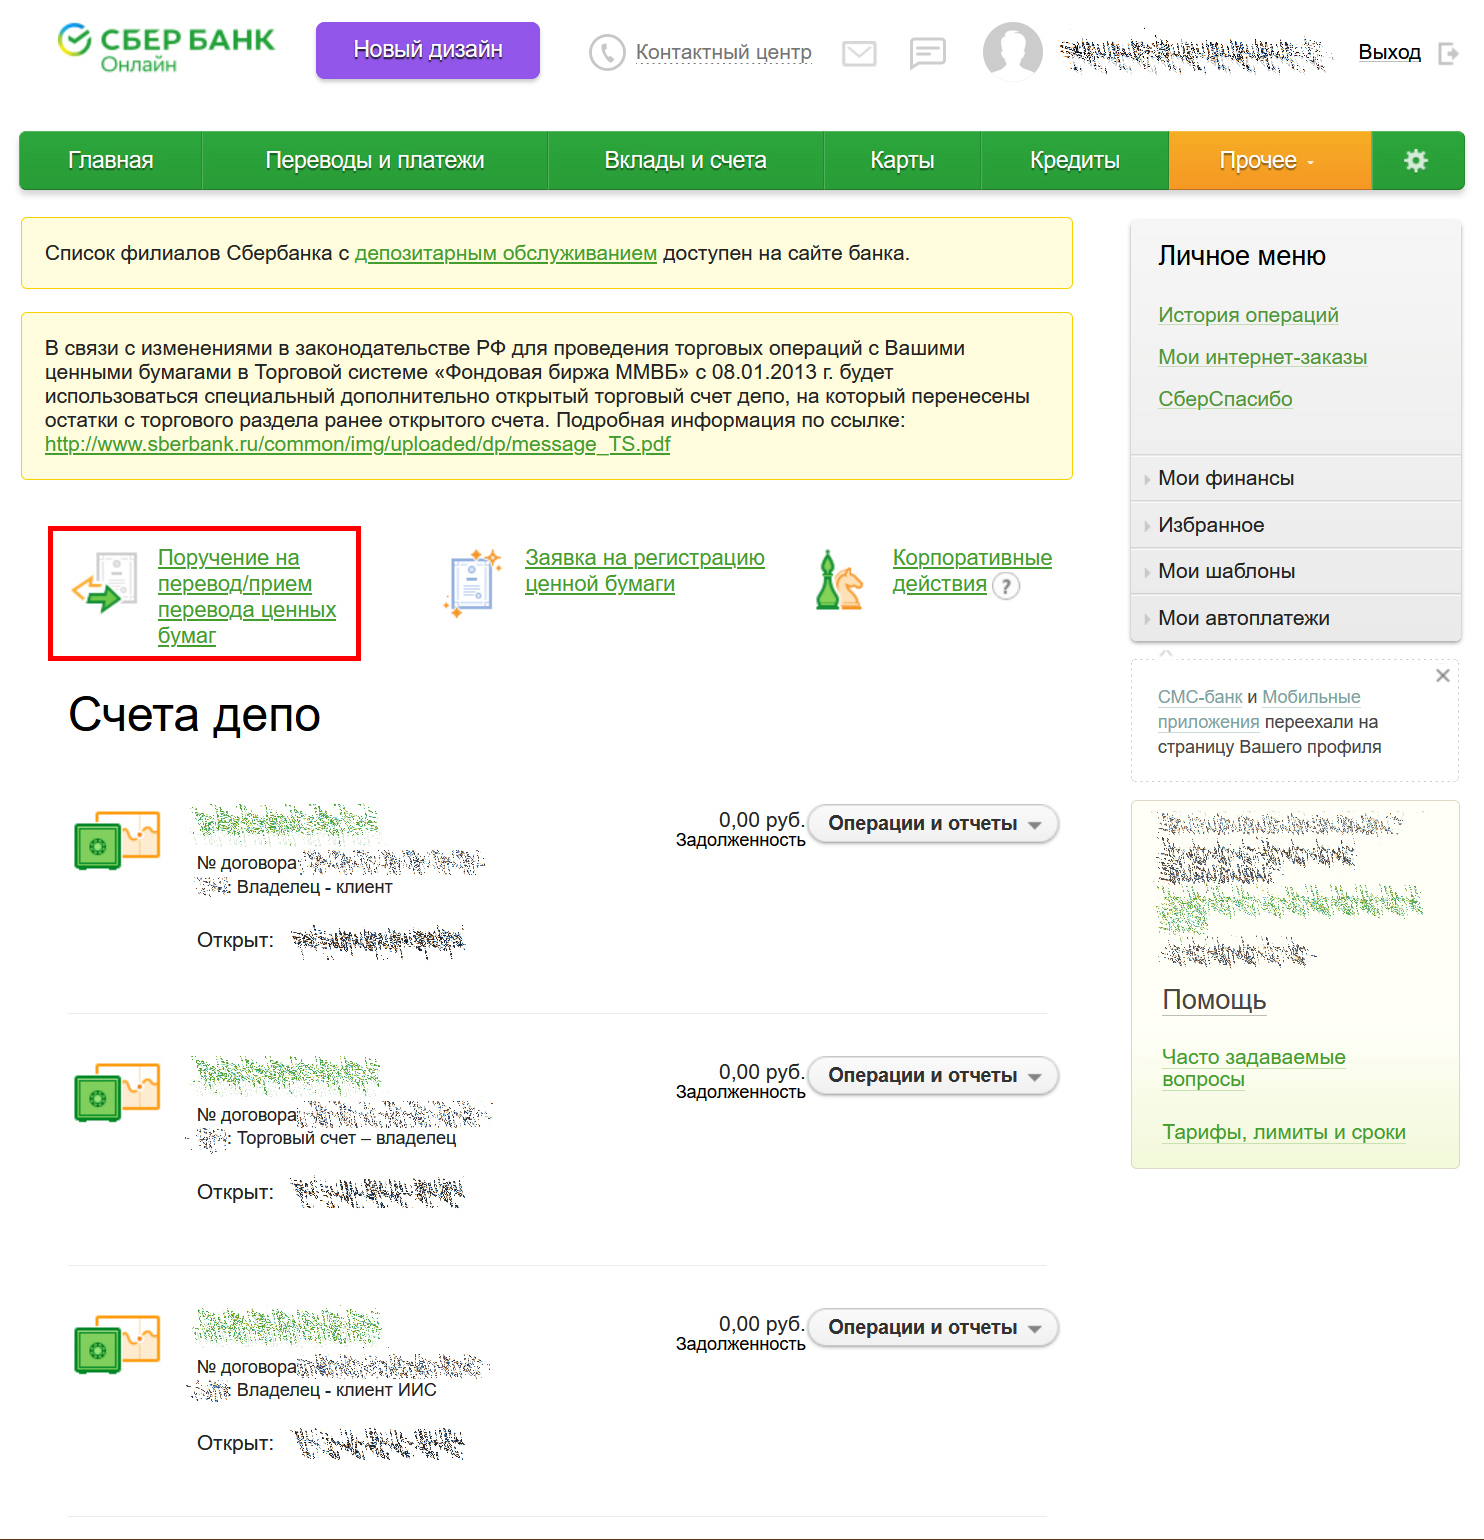Expand 'Мои автоплатежи' section
Image resolution: width=1484 pixels, height=1540 pixels.
pos(1296,618)
